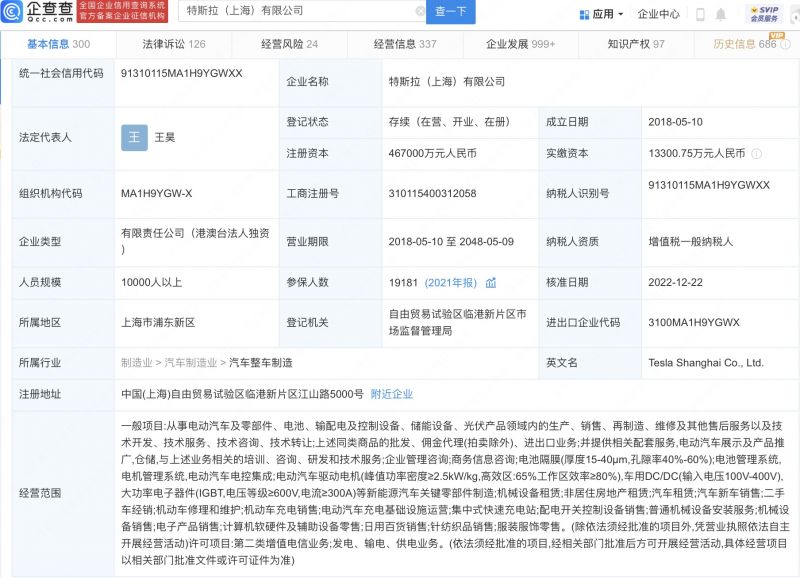Click the 进出口企业代码 value 3100MA1H9YGWX

tap(694, 322)
